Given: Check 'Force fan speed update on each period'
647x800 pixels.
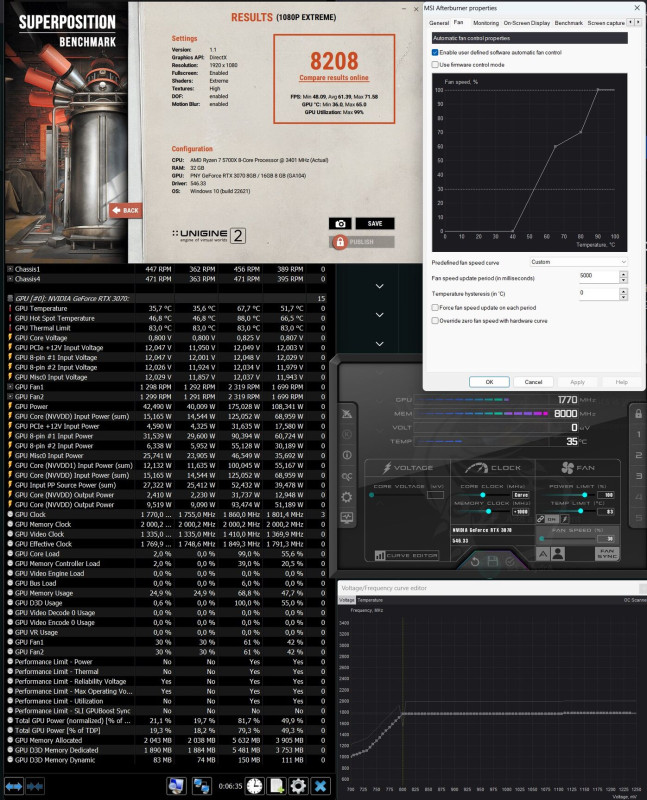Looking at the screenshot, I should coord(435,308).
